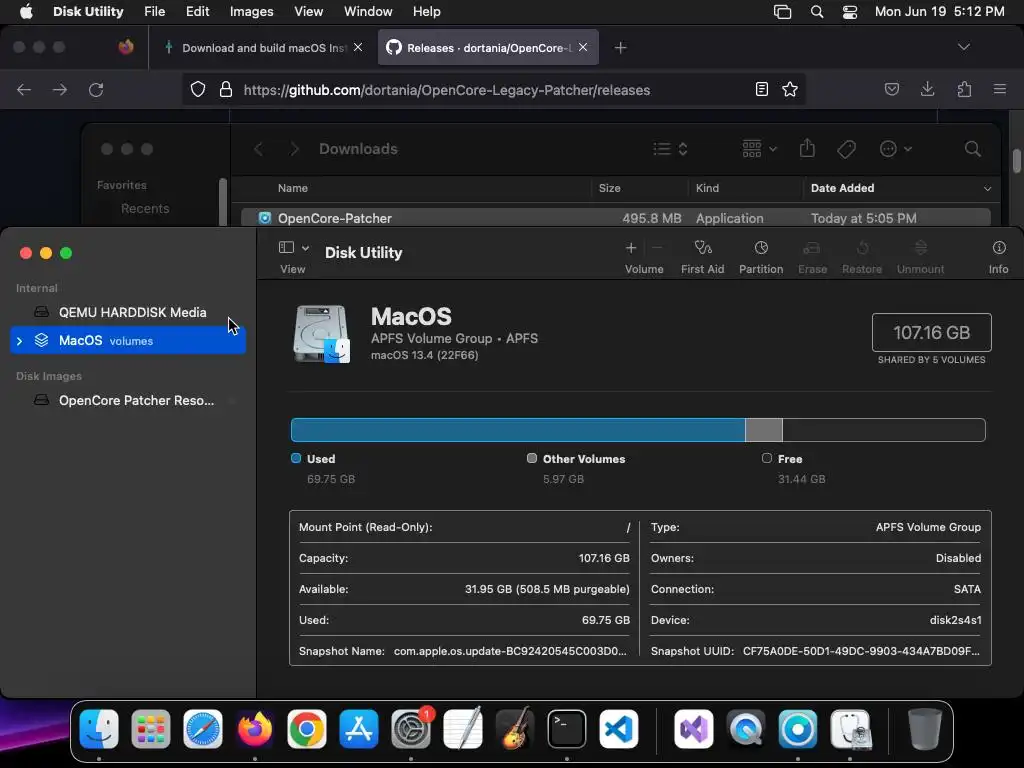
Task: Open Finder from the Dock
Action: (x=99, y=729)
